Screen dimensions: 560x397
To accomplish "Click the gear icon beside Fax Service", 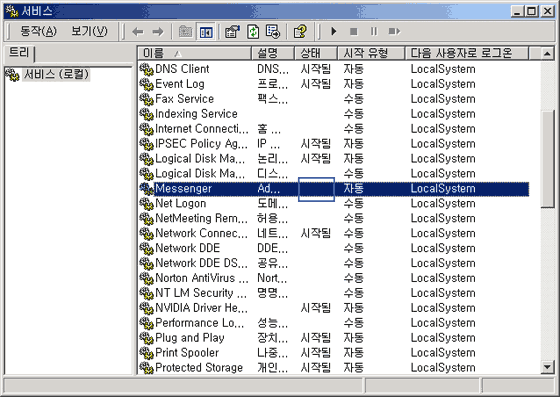I will [x=146, y=99].
